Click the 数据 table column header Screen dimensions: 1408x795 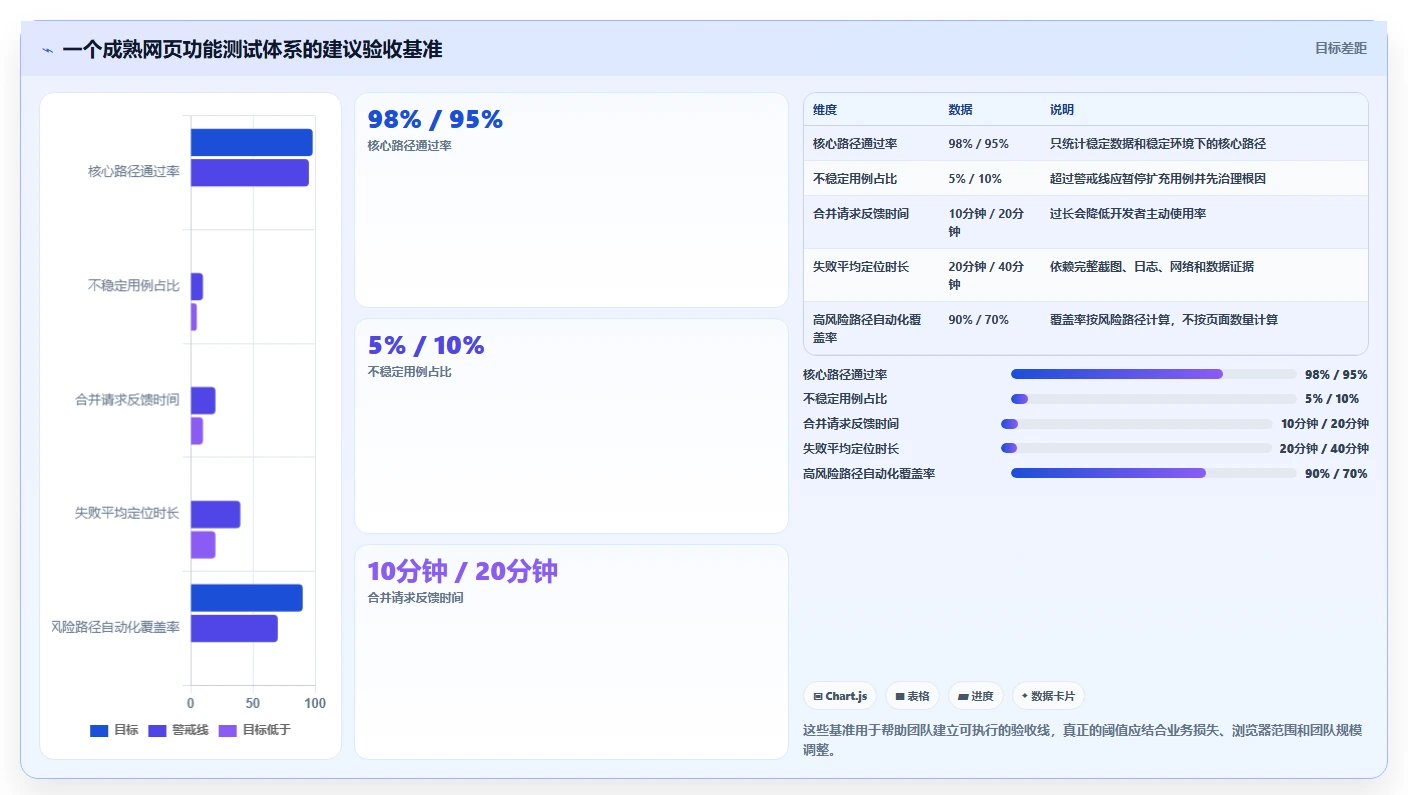coord(960,110)
